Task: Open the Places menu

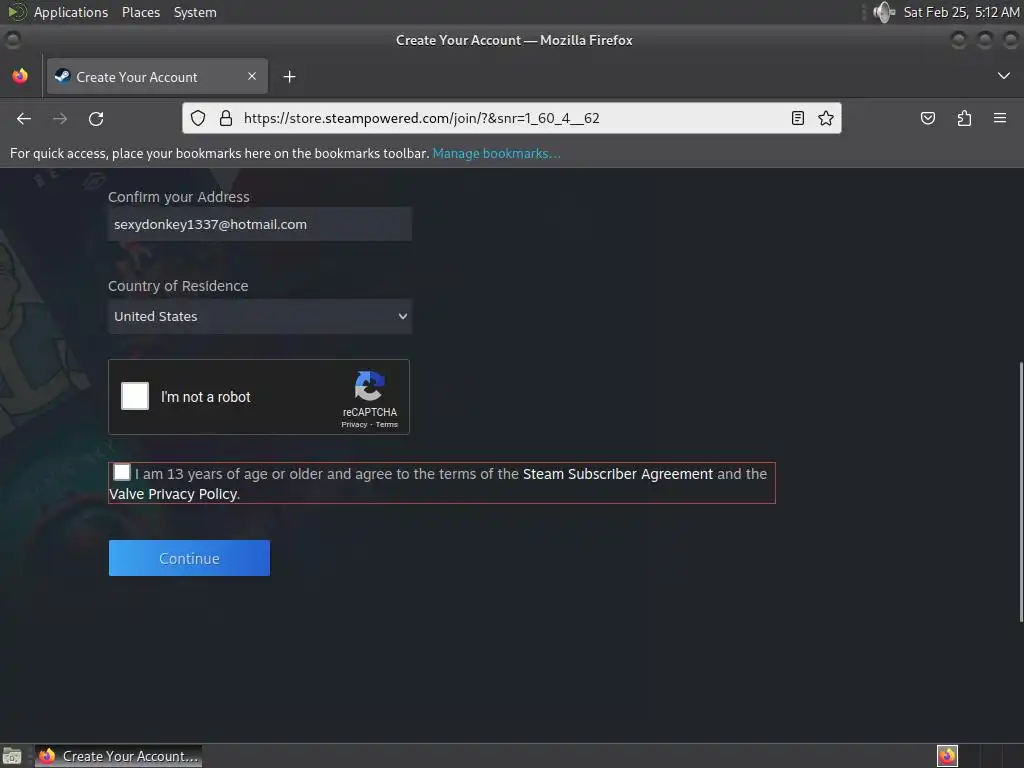Action: coord(141,12)
